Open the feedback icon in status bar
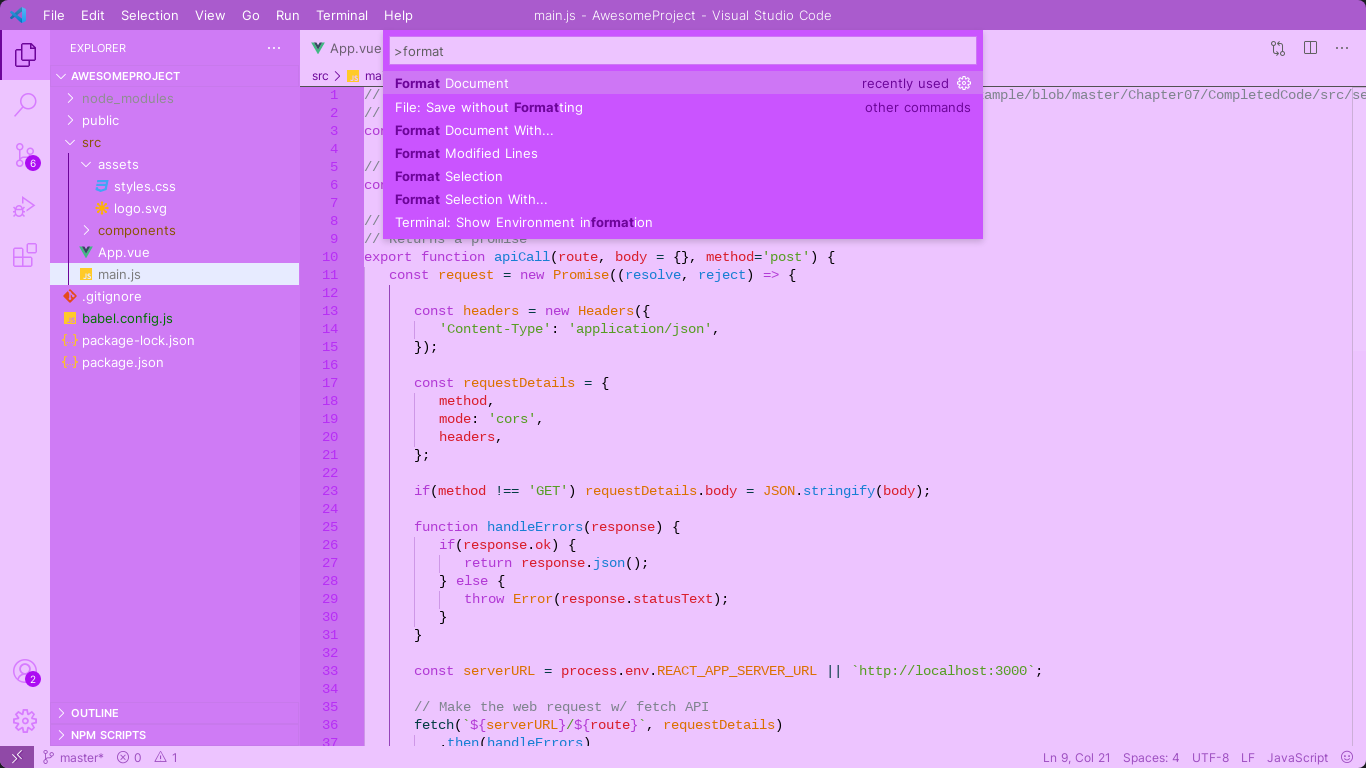Viewport: 1366px width, 768px height. tap(1348, 757)
